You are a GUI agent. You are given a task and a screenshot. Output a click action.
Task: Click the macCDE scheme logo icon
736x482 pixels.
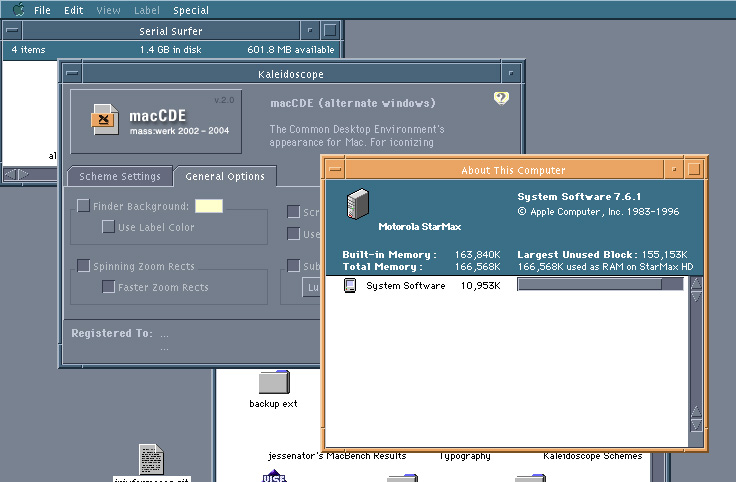click(x=101, y=120)
